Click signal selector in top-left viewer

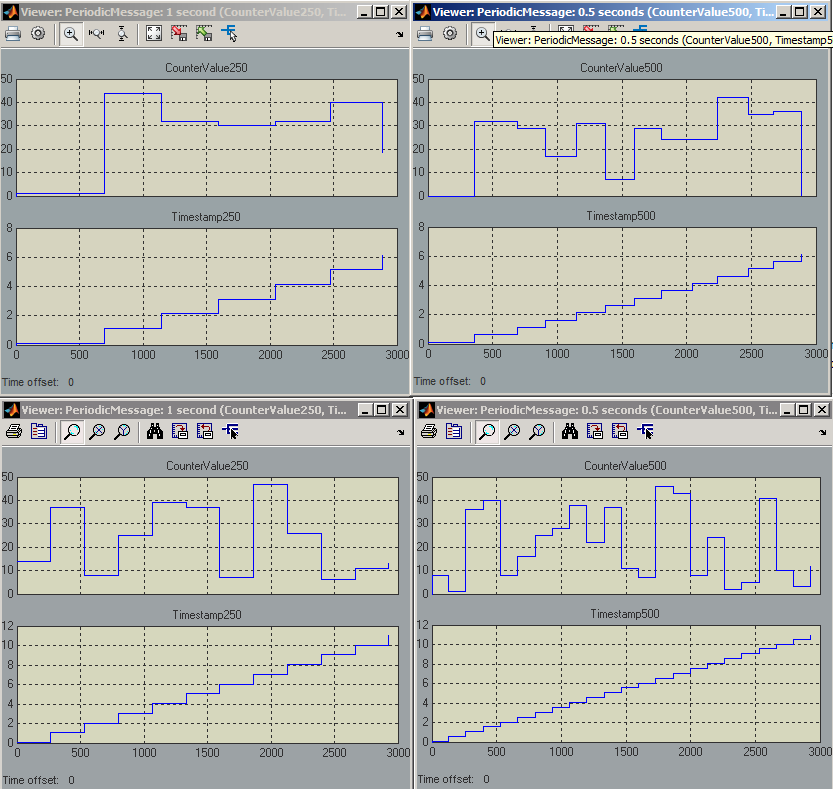click(229, 33)
